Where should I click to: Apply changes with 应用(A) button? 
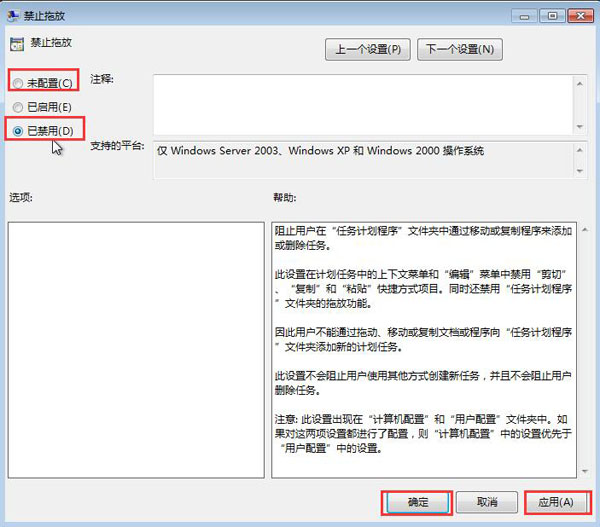[556, 502]
